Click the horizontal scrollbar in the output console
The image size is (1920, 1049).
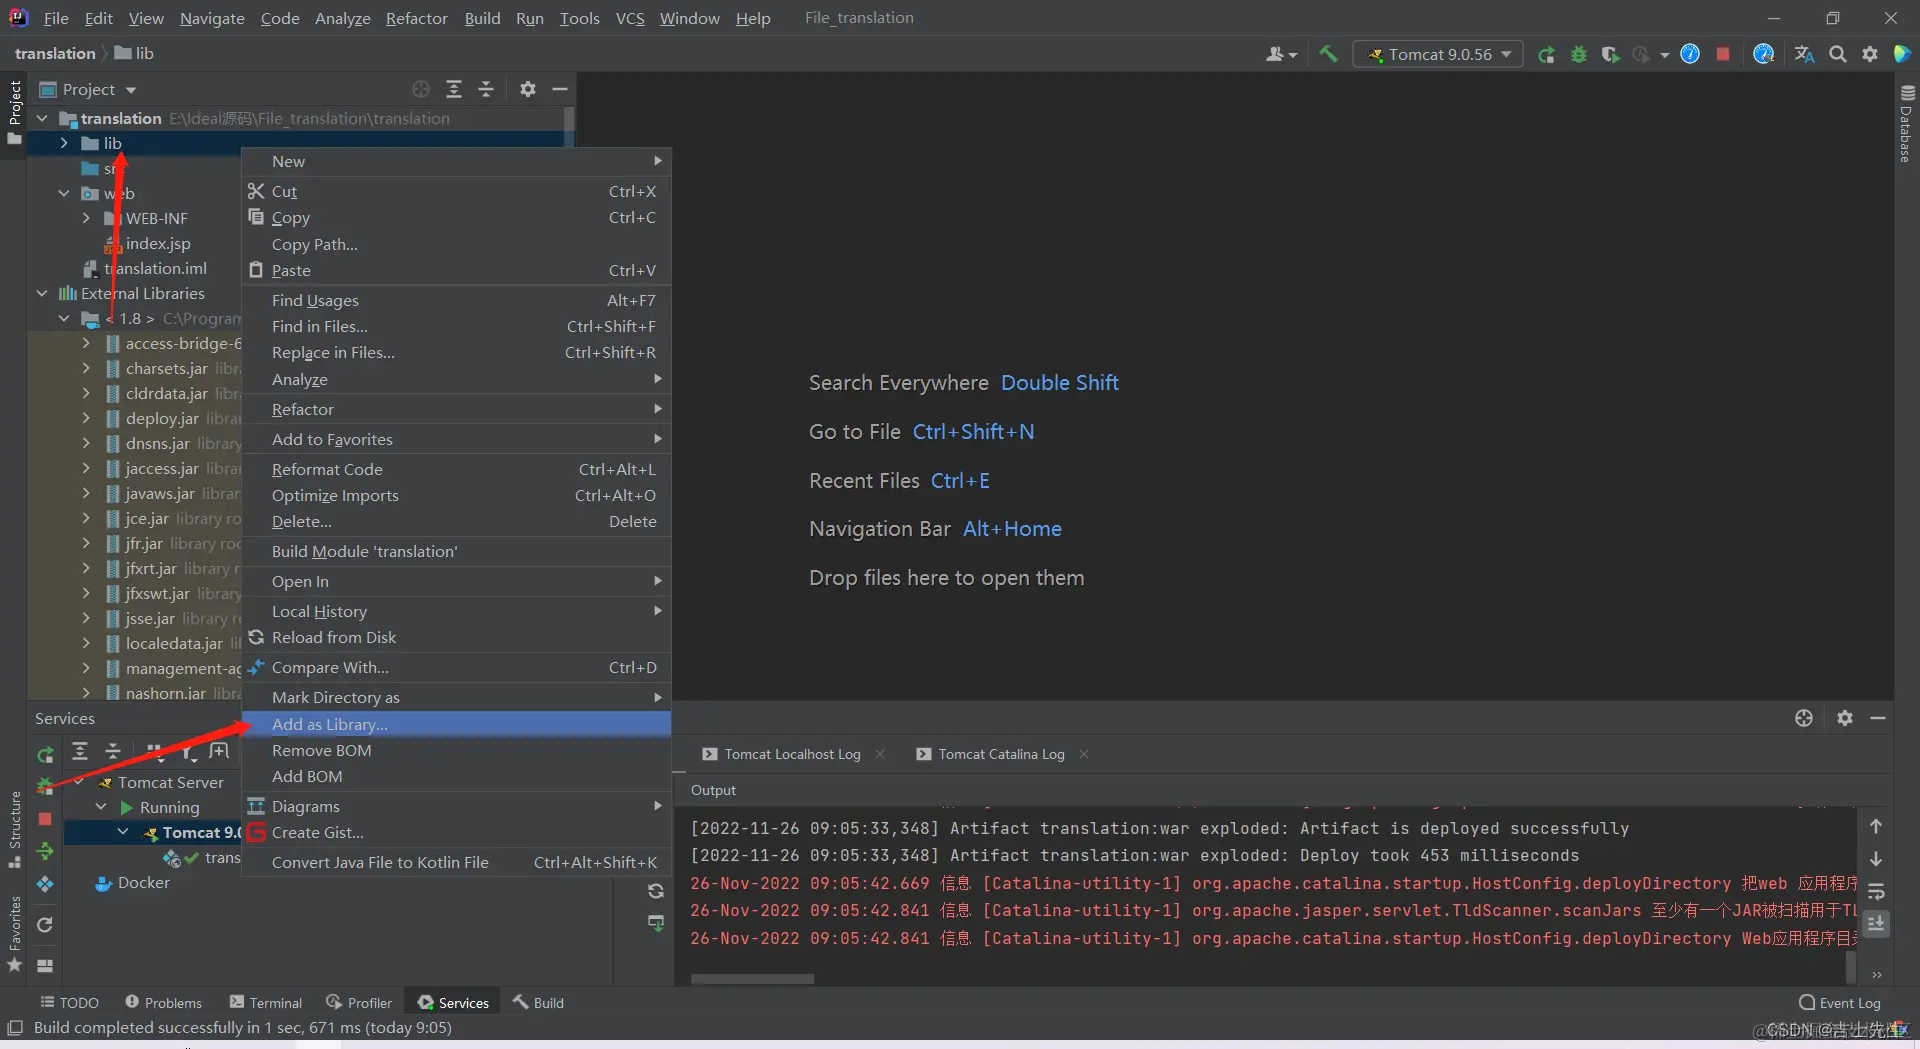pyautogui.click(x=752, y=979)
